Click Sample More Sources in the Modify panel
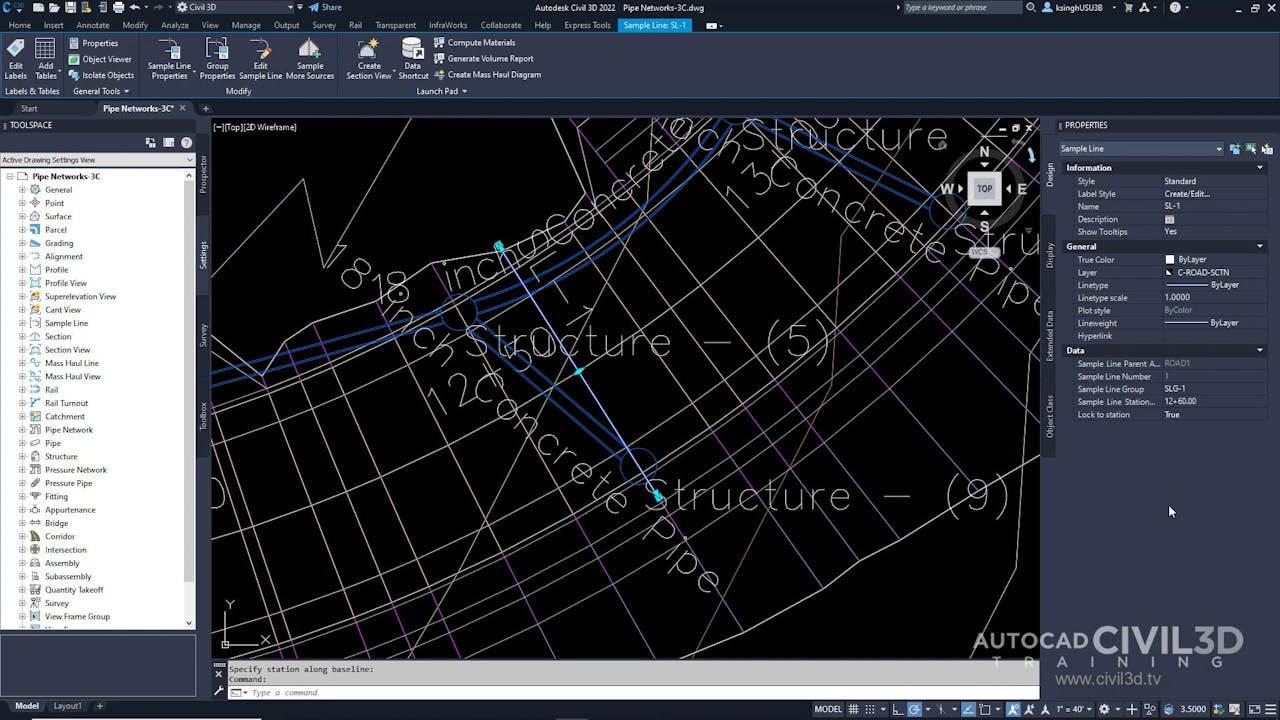The height and width of the screenshot is (720, 1280). (x=310, y=57)
